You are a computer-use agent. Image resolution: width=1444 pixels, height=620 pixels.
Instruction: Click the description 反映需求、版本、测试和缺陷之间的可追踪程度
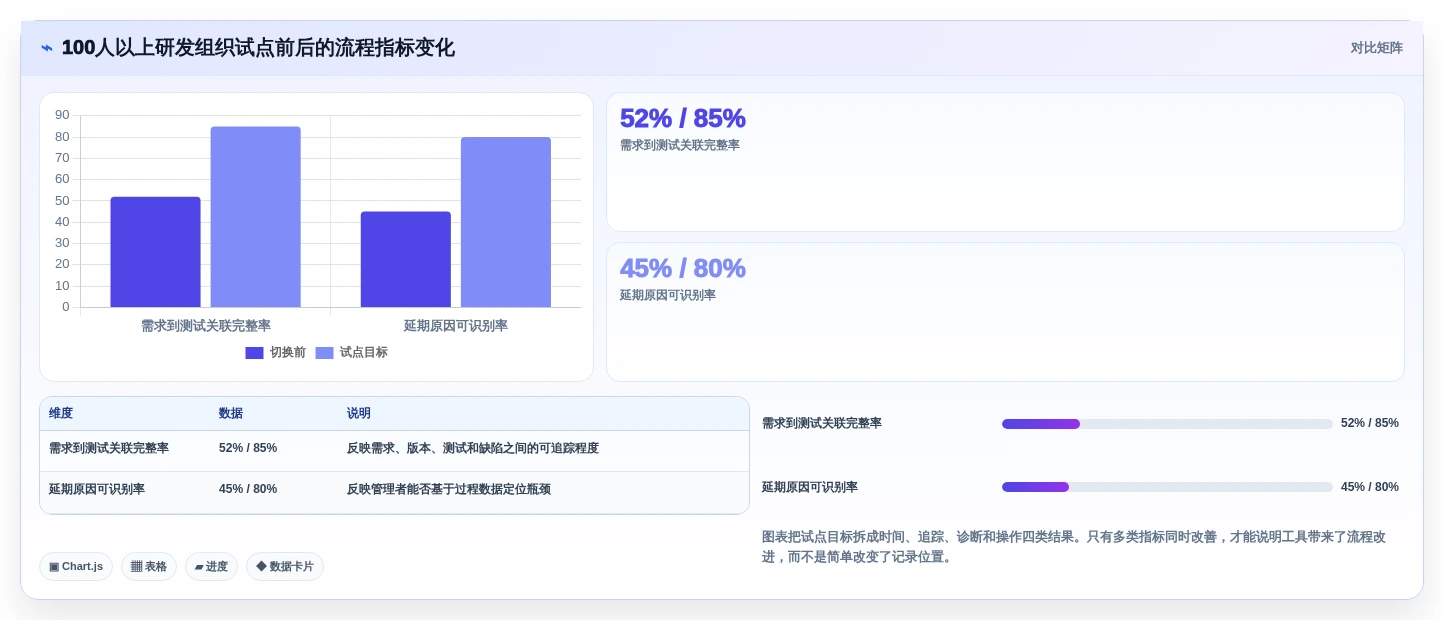pyautogui.click(x=473, y=448)
